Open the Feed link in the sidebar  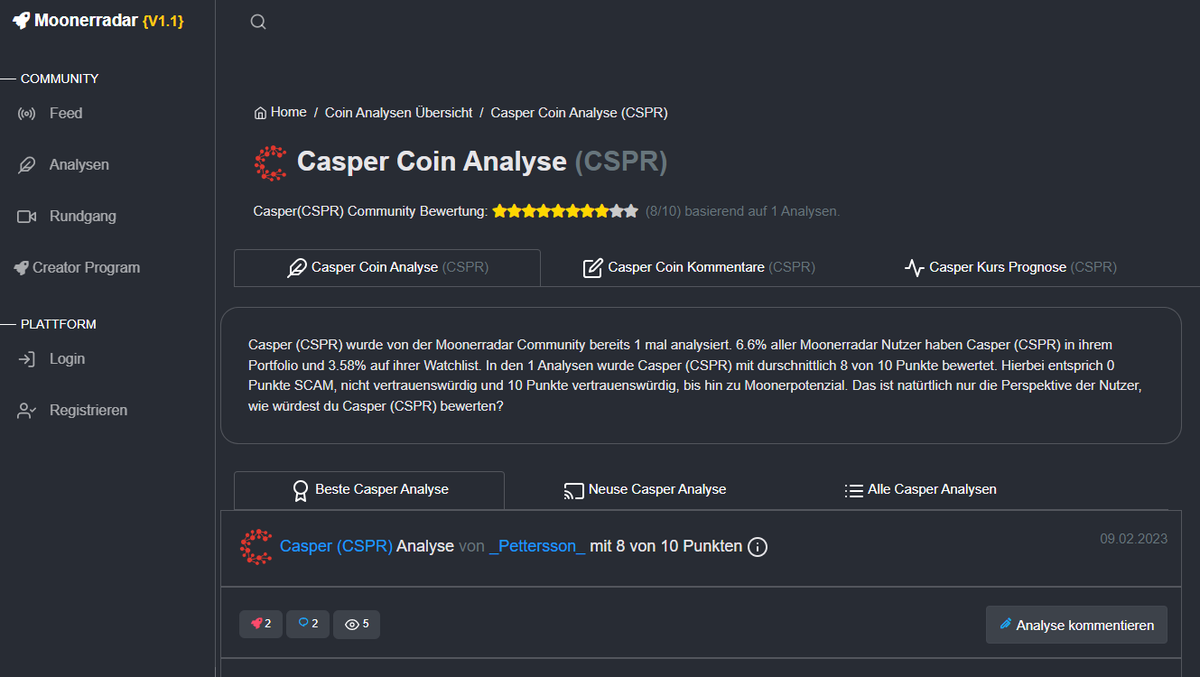click(x=66, y=114)
